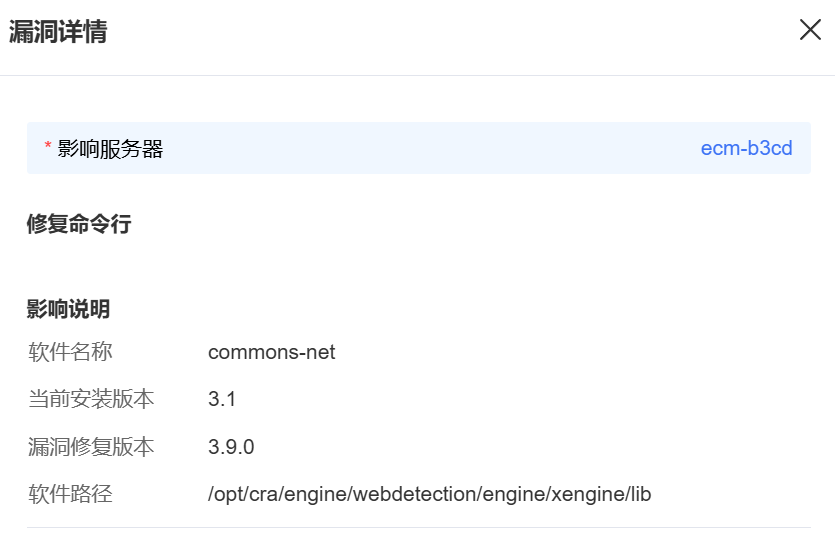Select the 漏洞修复版本 label
The height and width of the screenshot is (557, 835).
(x=91, y=447)
